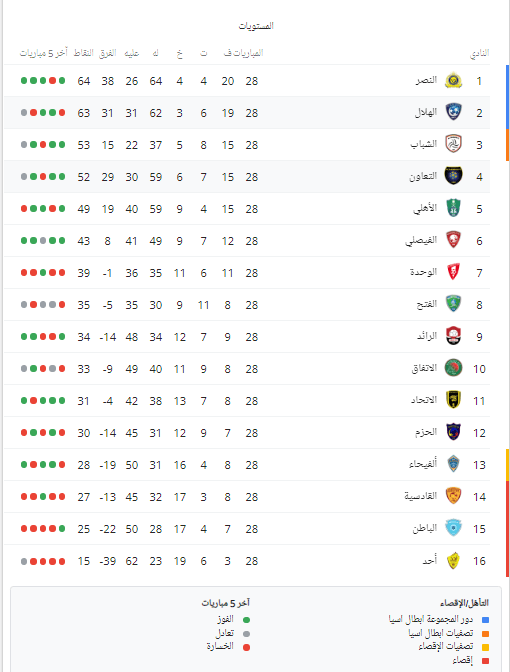Viewport: 510px width, 672px height.
Task: Open the الفتح team name link
Action: [x=426, y=304]
